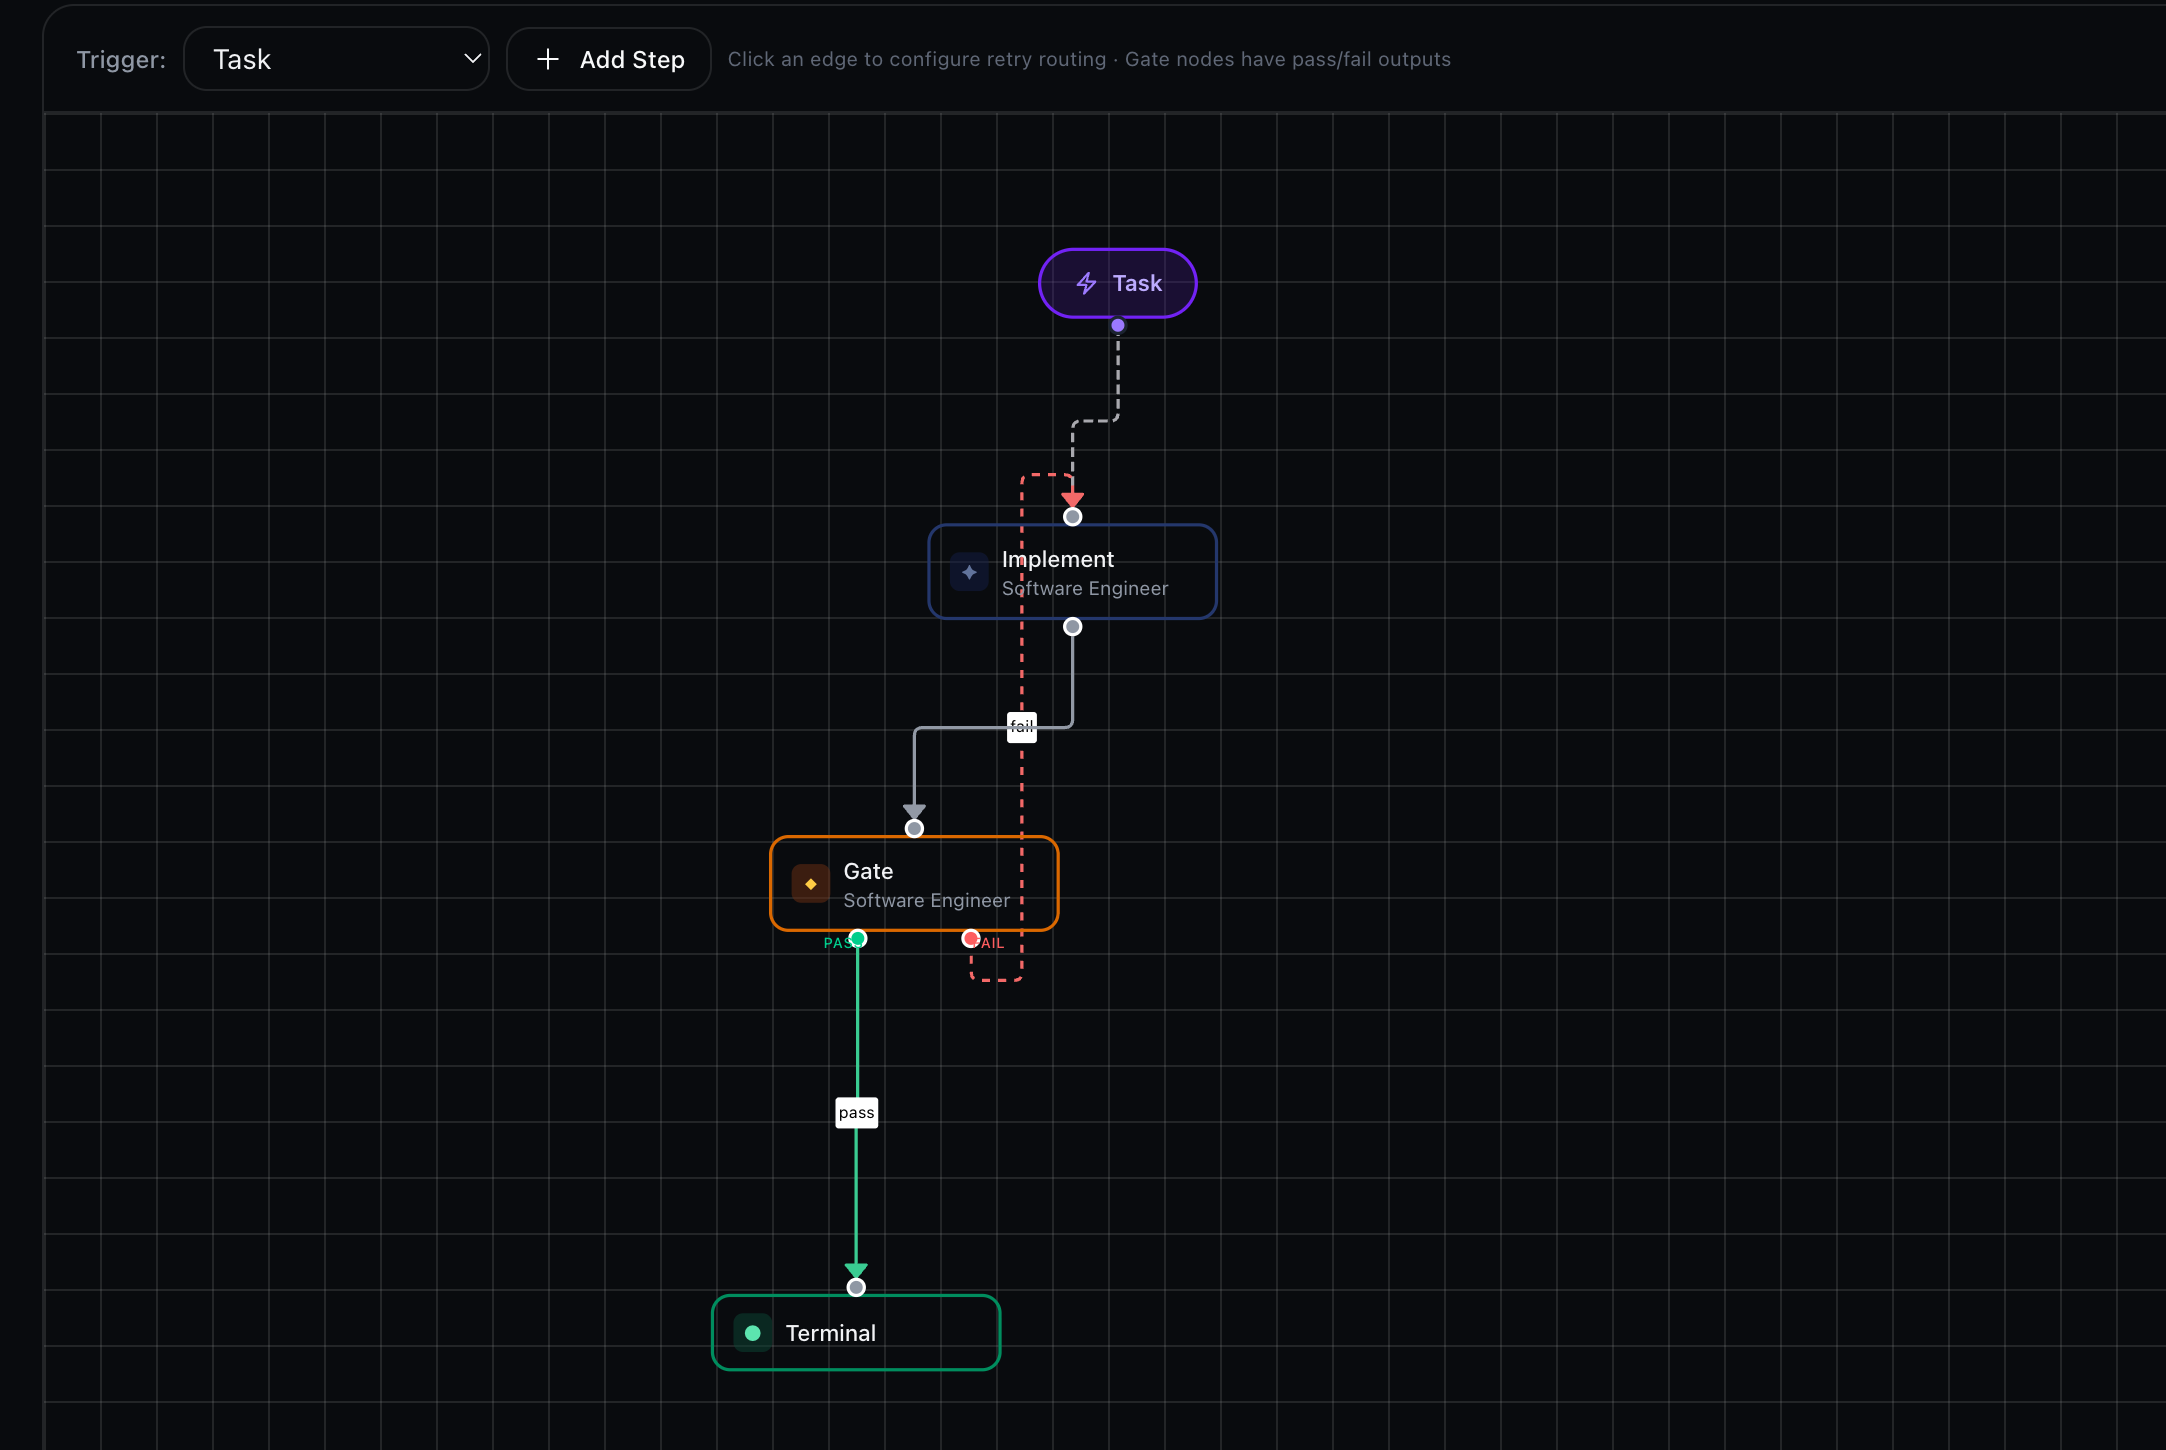Click the 'Software Engineer' text under Gate
The width and height of the screenshot is (2166, 1450).
click(x=926, y=901)
